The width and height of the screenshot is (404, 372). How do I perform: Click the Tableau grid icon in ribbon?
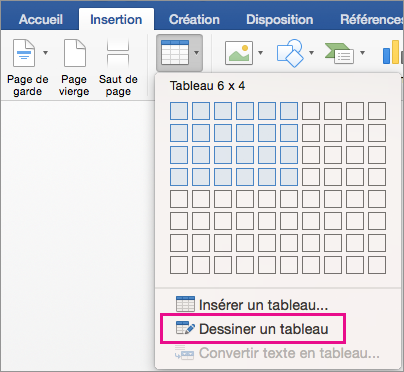[175, 53]
